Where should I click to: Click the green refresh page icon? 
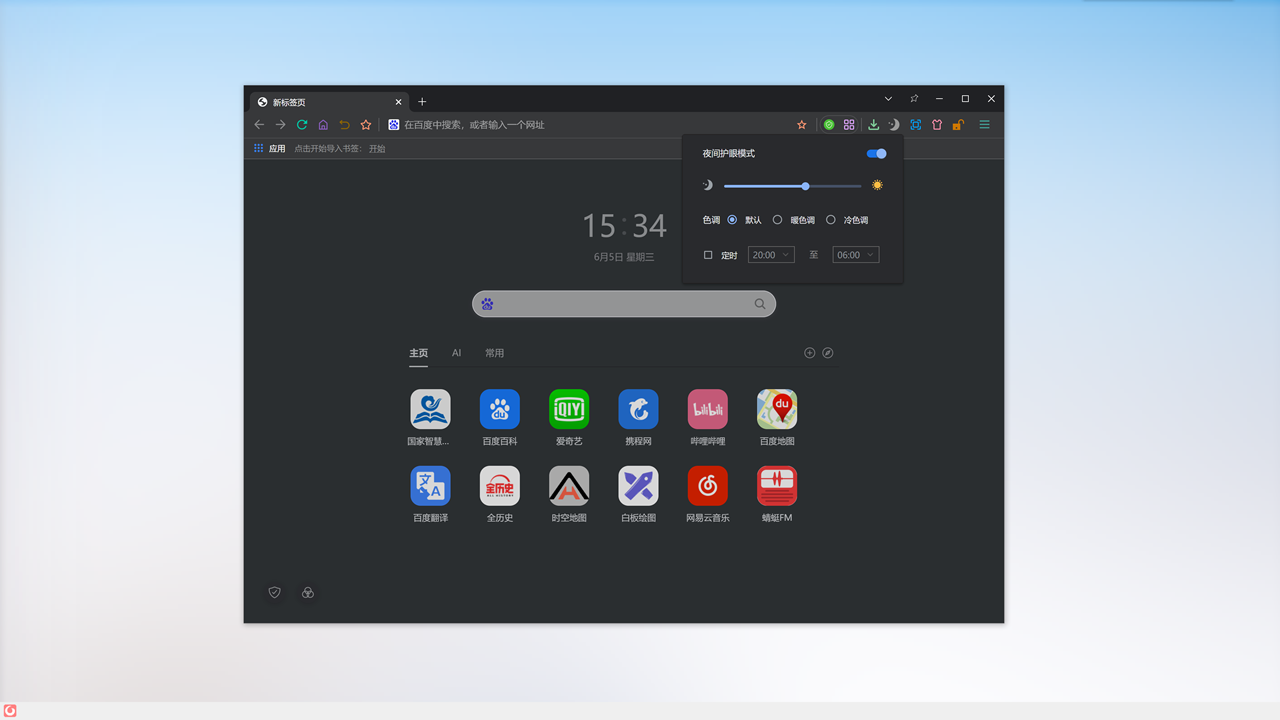(x=302, y=125)
